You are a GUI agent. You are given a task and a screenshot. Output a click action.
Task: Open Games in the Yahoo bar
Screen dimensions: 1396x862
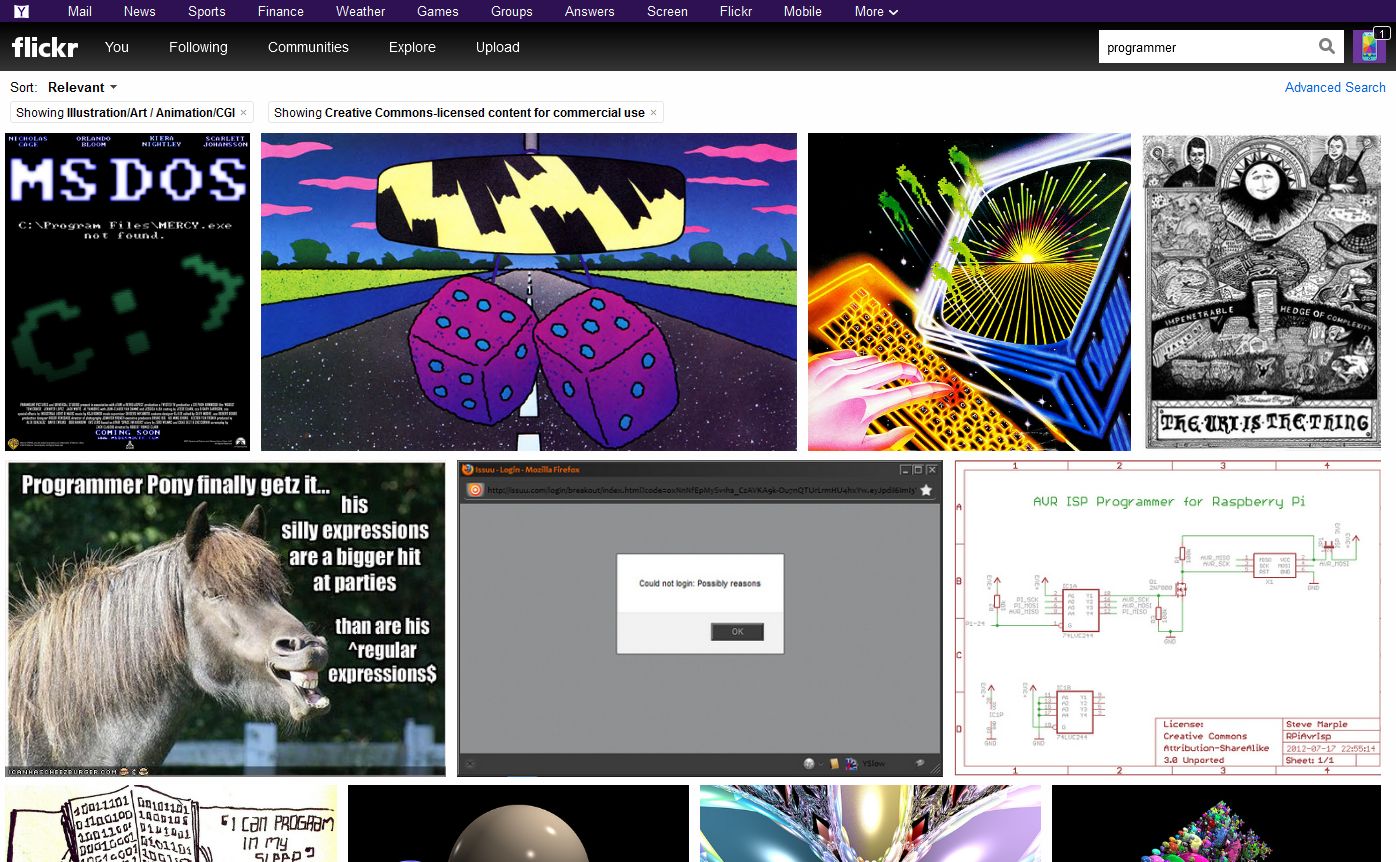(438, 12)
